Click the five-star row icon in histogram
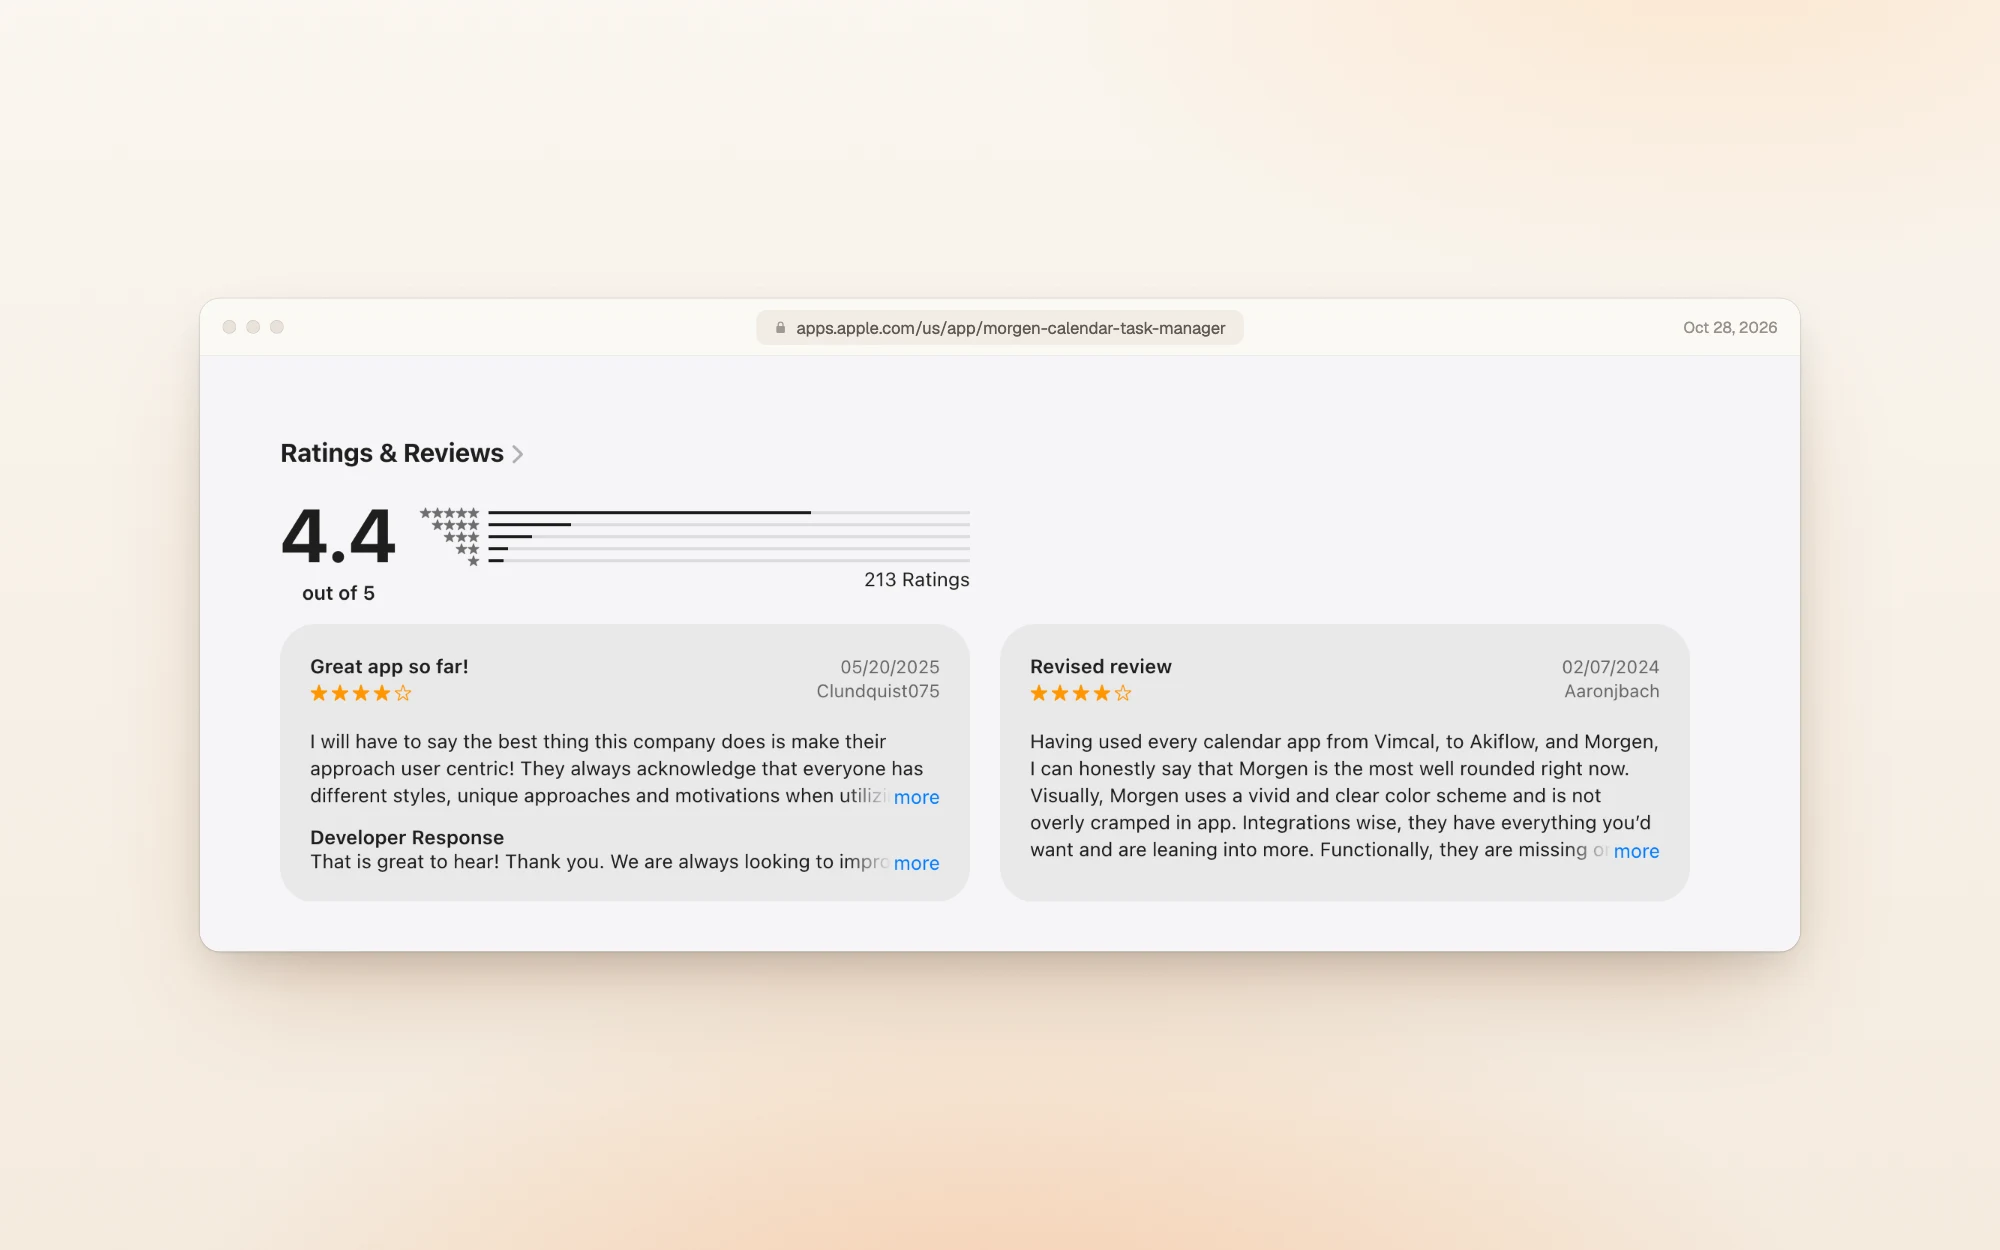This screenshot has width=2000, height=1250. point(450,513)
